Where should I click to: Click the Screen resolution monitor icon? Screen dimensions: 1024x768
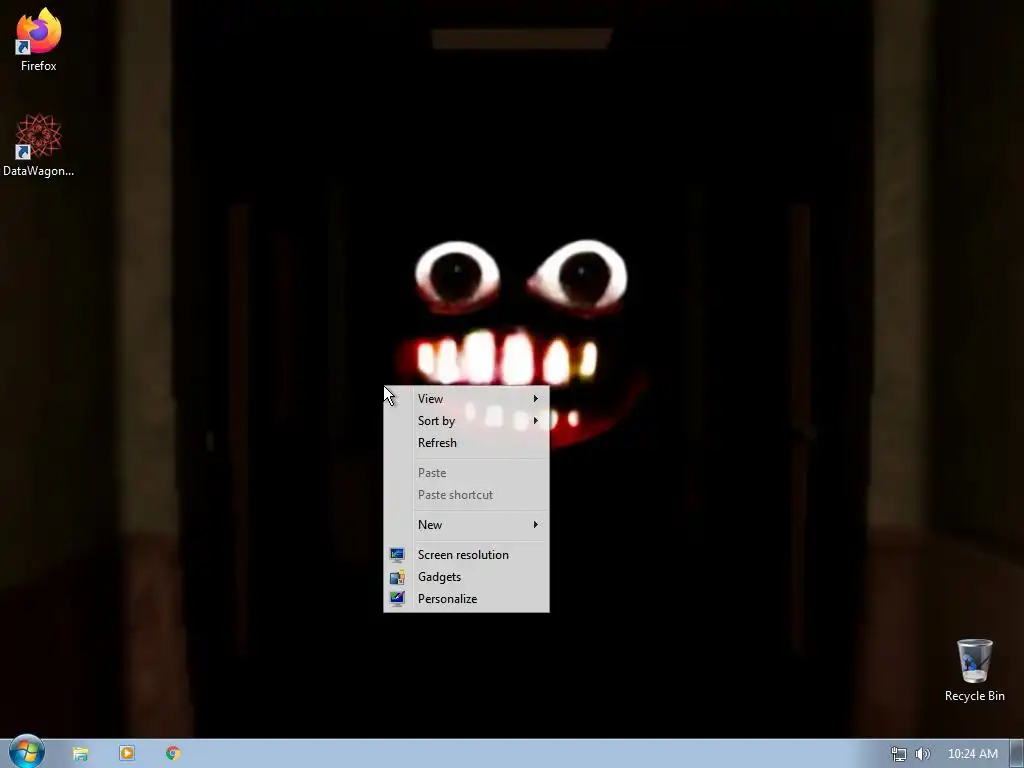coord(397,554)
